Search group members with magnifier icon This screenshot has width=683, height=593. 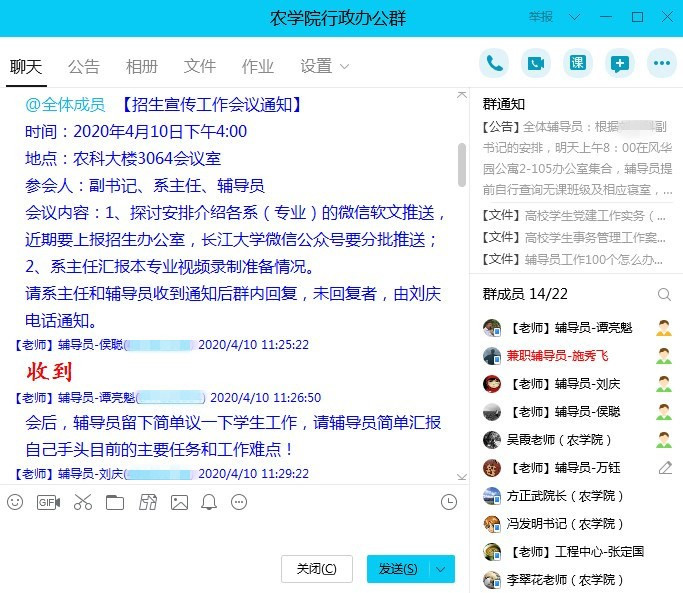point(664,294)
